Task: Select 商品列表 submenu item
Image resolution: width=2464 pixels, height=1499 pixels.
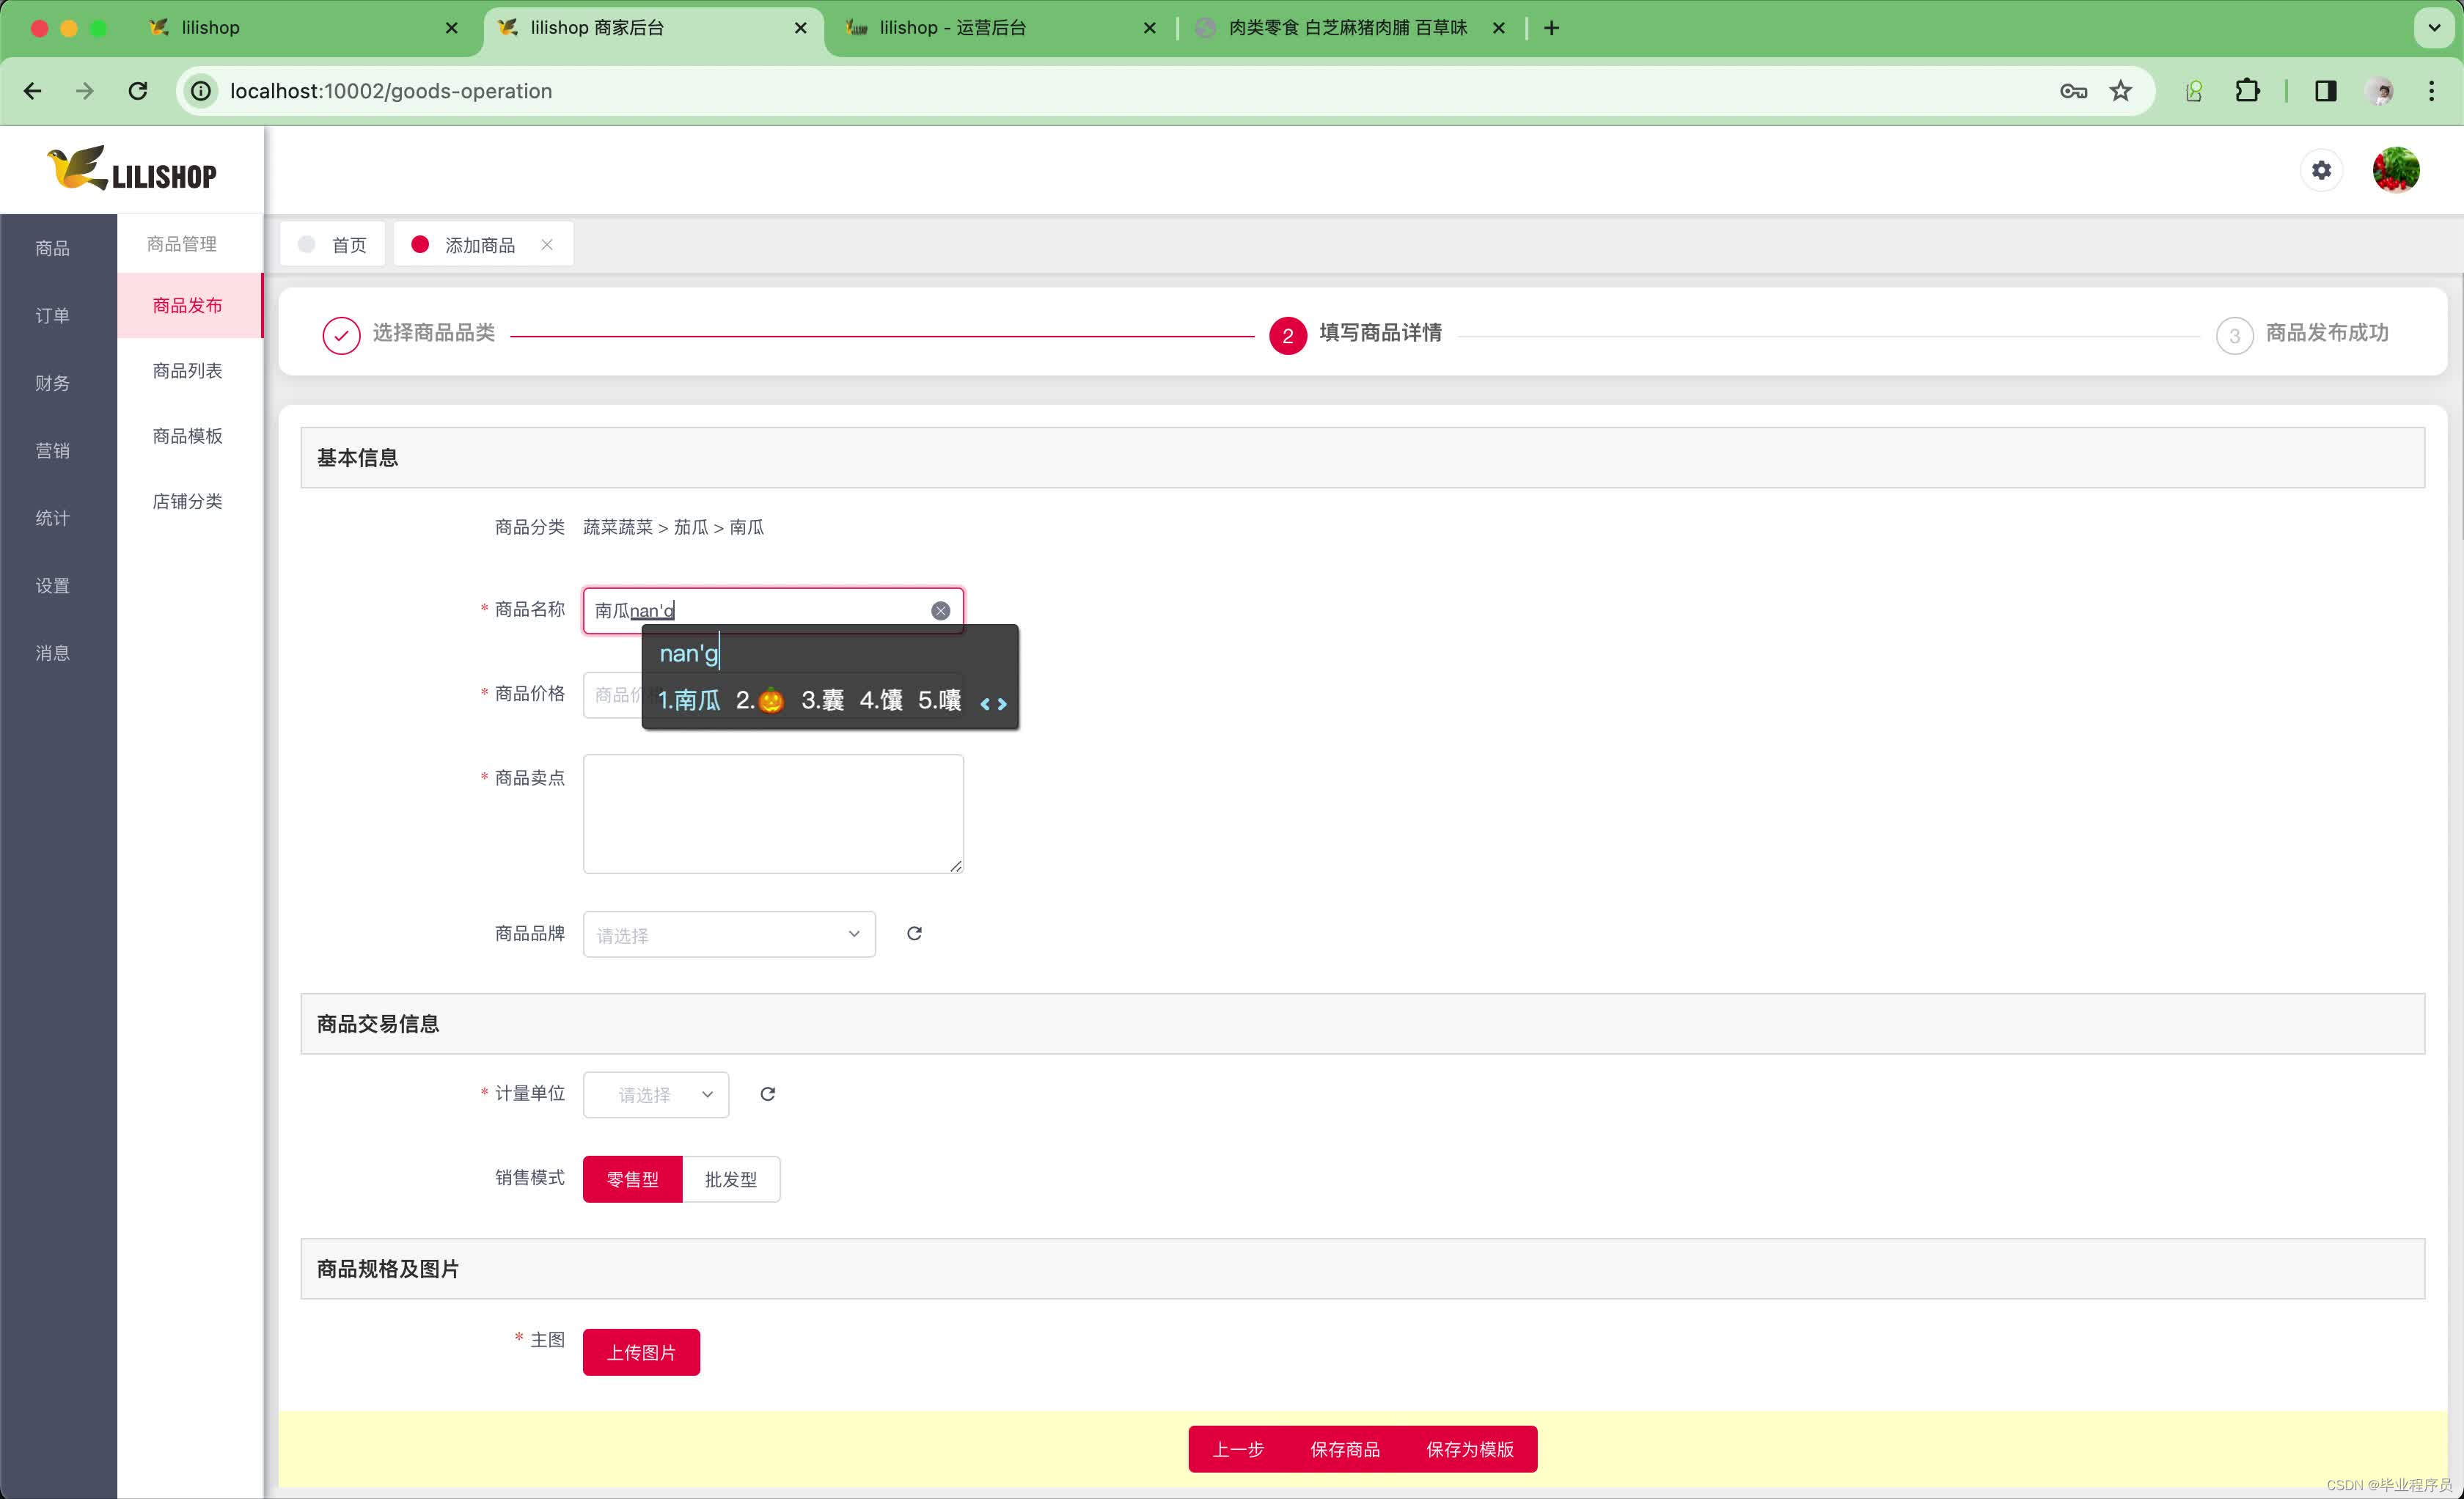Action: (x=189, y=370)
